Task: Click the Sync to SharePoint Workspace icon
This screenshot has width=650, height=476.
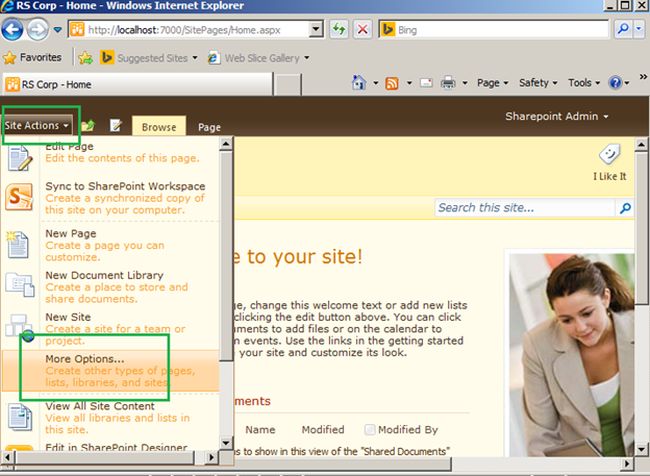Action: pos(19,197)
